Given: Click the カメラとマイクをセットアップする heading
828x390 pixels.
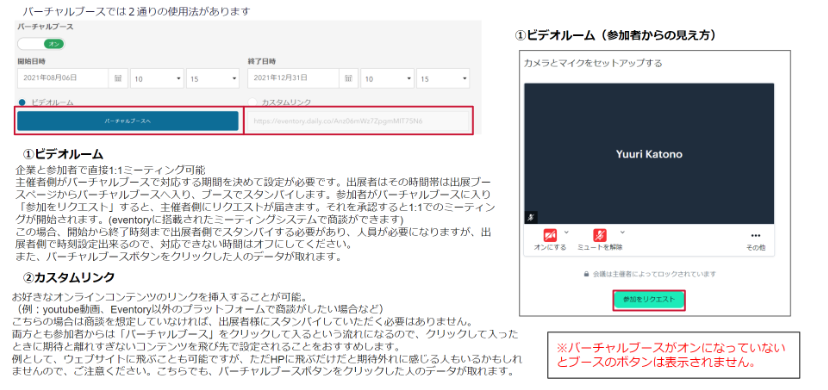Looking at the screenshot, I should click(x=593, y=63).
